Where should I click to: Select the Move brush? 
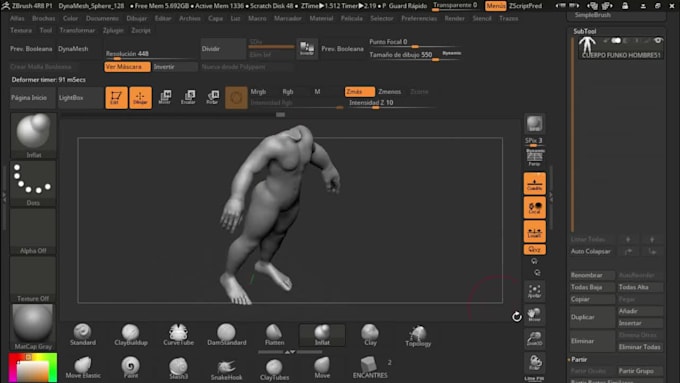click(x=322, y=367)
